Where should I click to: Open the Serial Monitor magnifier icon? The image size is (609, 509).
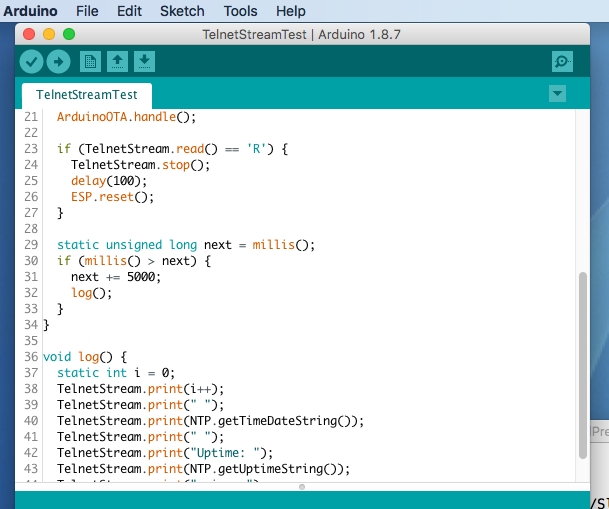coord(563,62)
